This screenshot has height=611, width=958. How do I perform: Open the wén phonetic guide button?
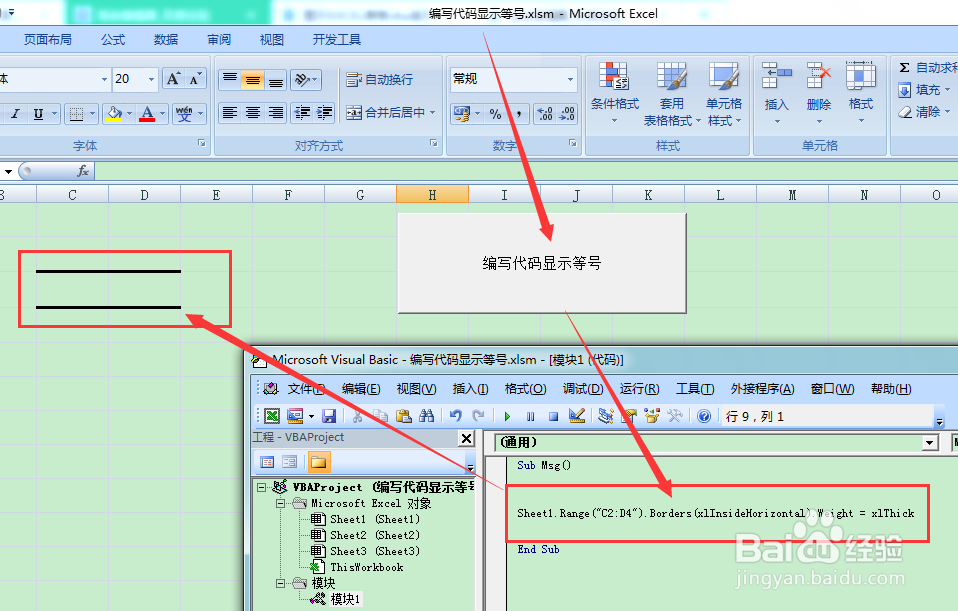coord(185,114)
